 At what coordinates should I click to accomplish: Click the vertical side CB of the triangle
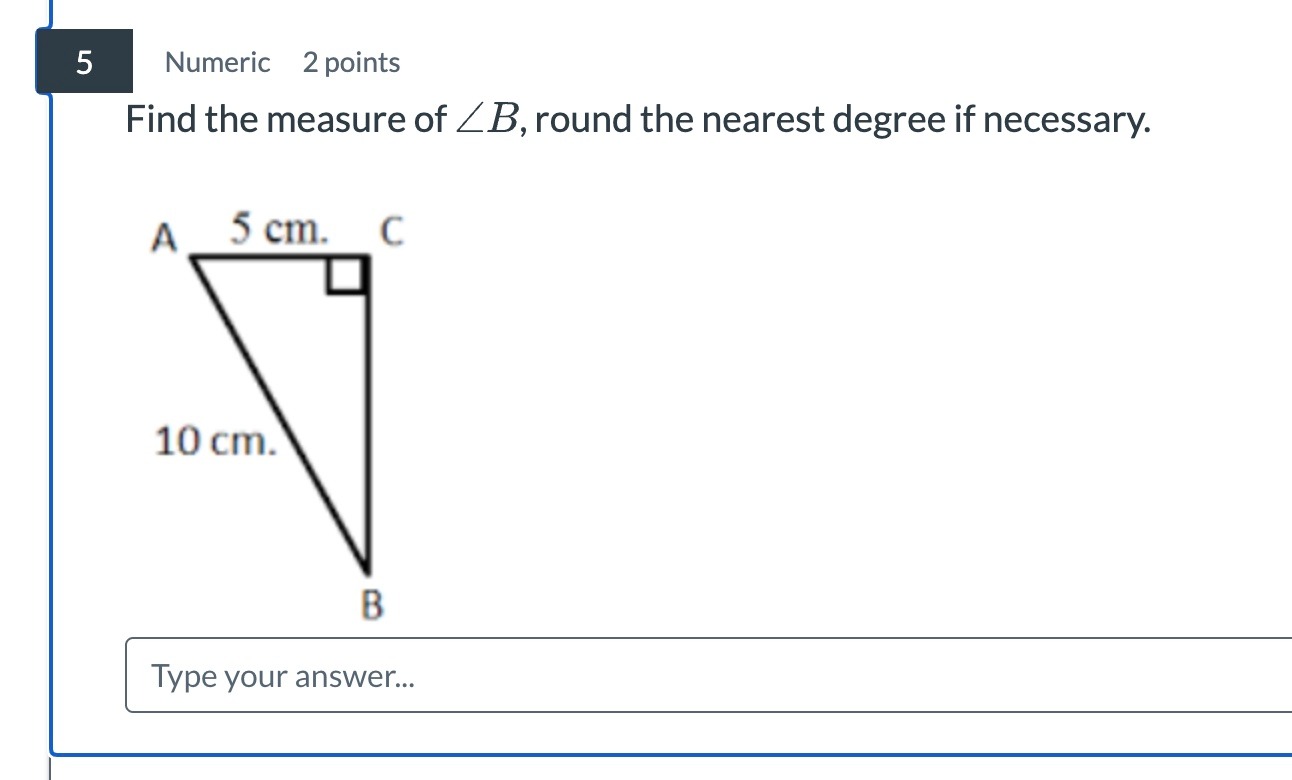point(368,410)
